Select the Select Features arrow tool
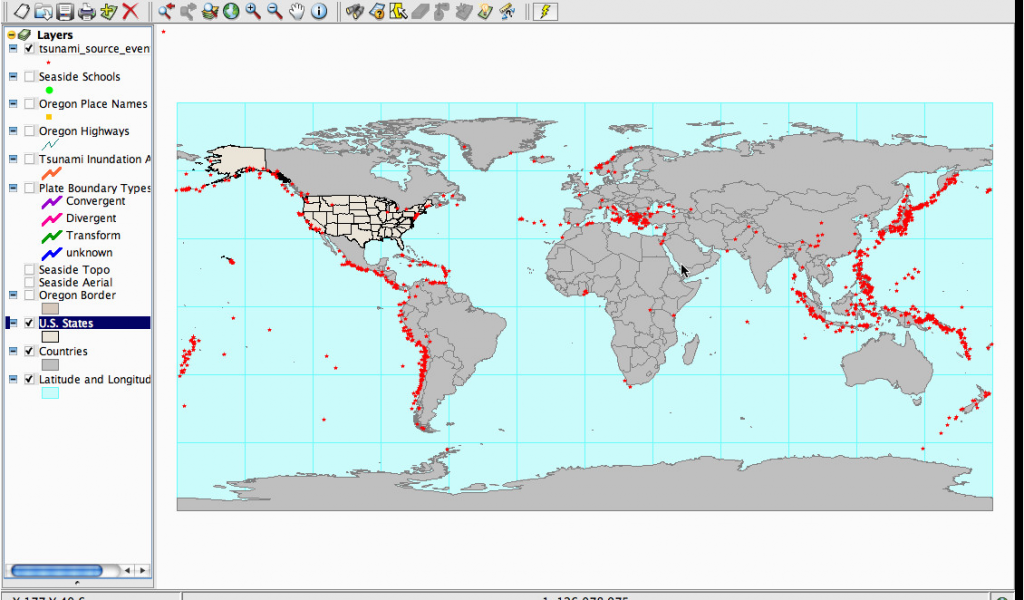1024x600 pixels. (x=398, y=11)
